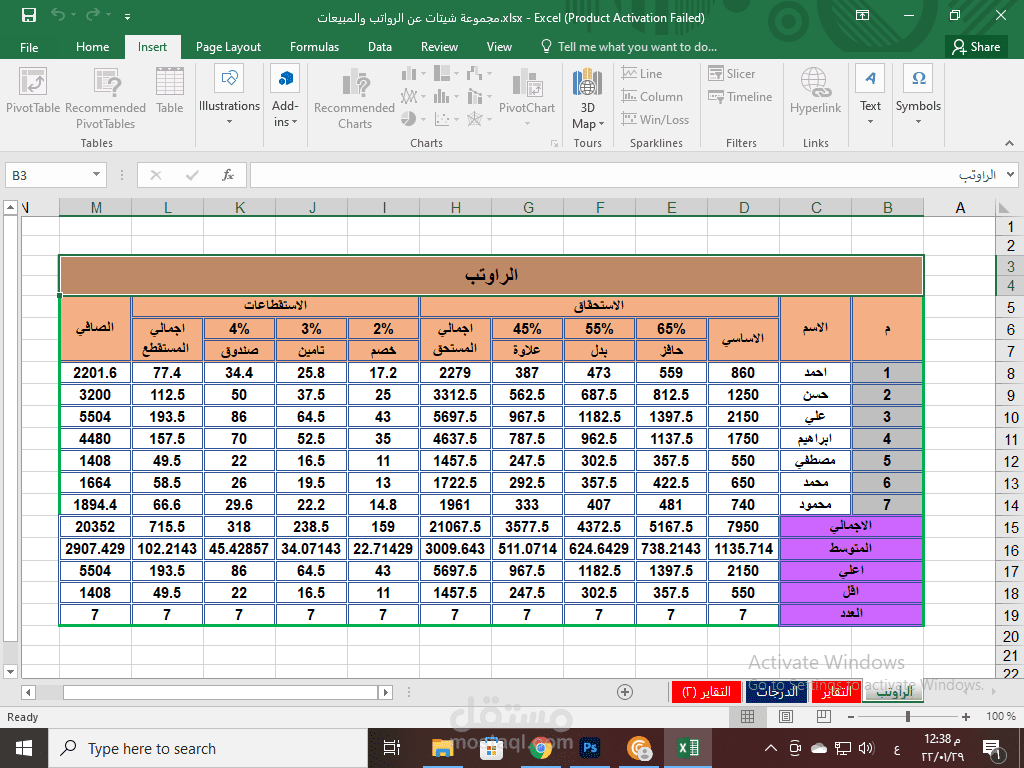
Task: Open the Add-ins dropdown
Action: pyautogui.click(x=285, y=95)
